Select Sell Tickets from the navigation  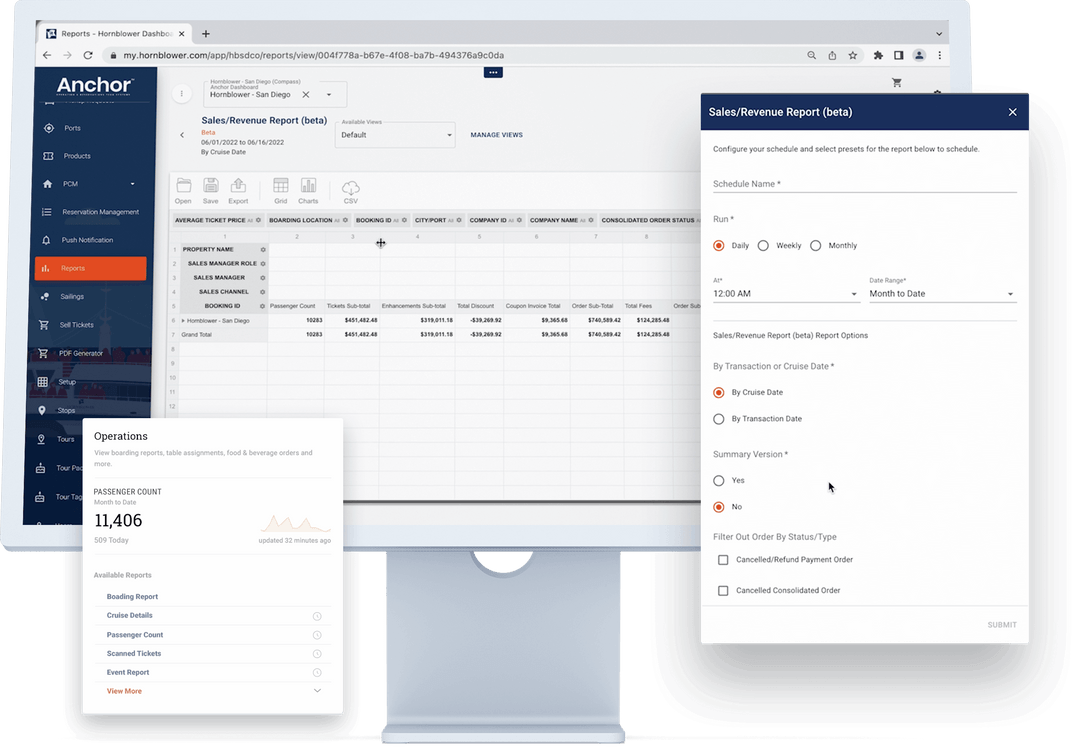[76, 324]
